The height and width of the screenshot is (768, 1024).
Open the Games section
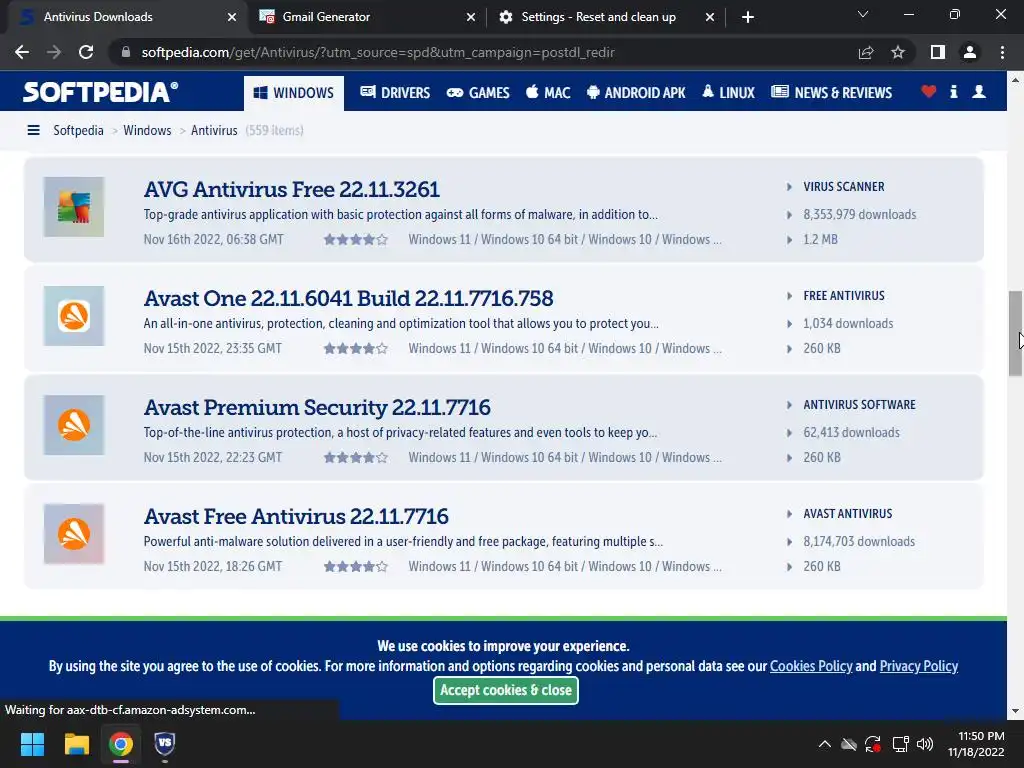478,93
